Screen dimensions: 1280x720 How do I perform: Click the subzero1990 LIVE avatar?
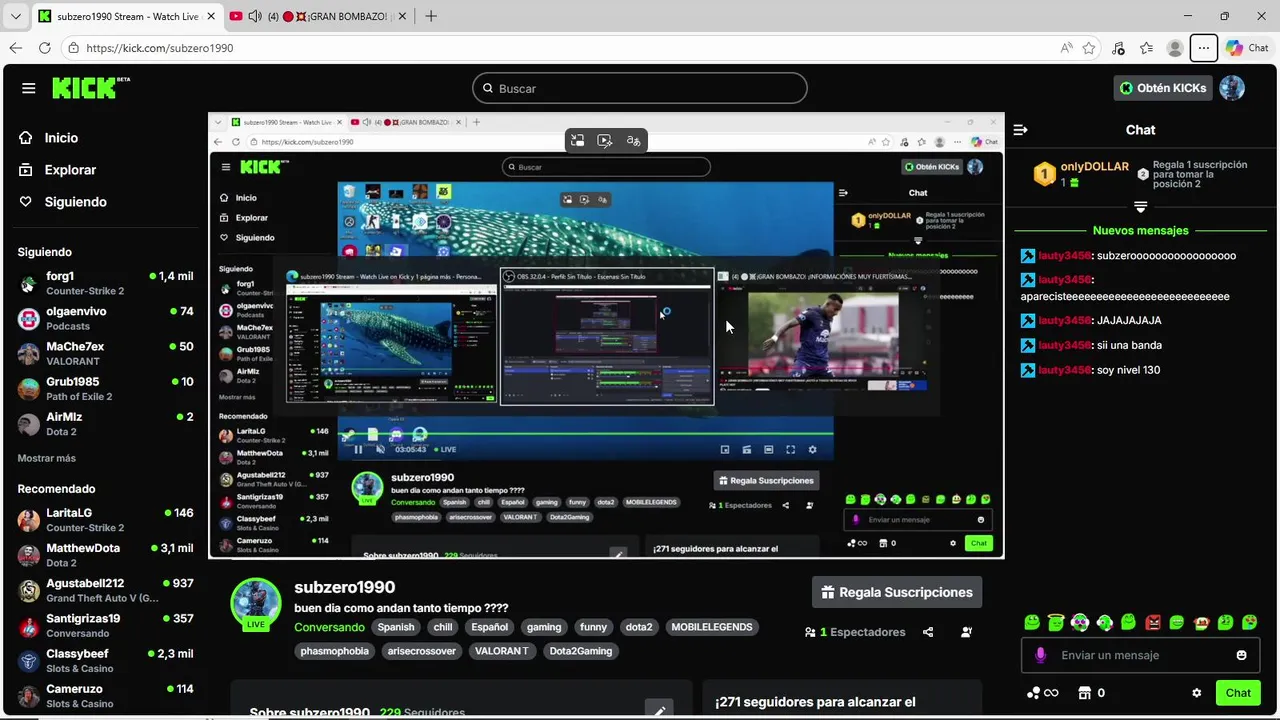[x=256, y=603]
